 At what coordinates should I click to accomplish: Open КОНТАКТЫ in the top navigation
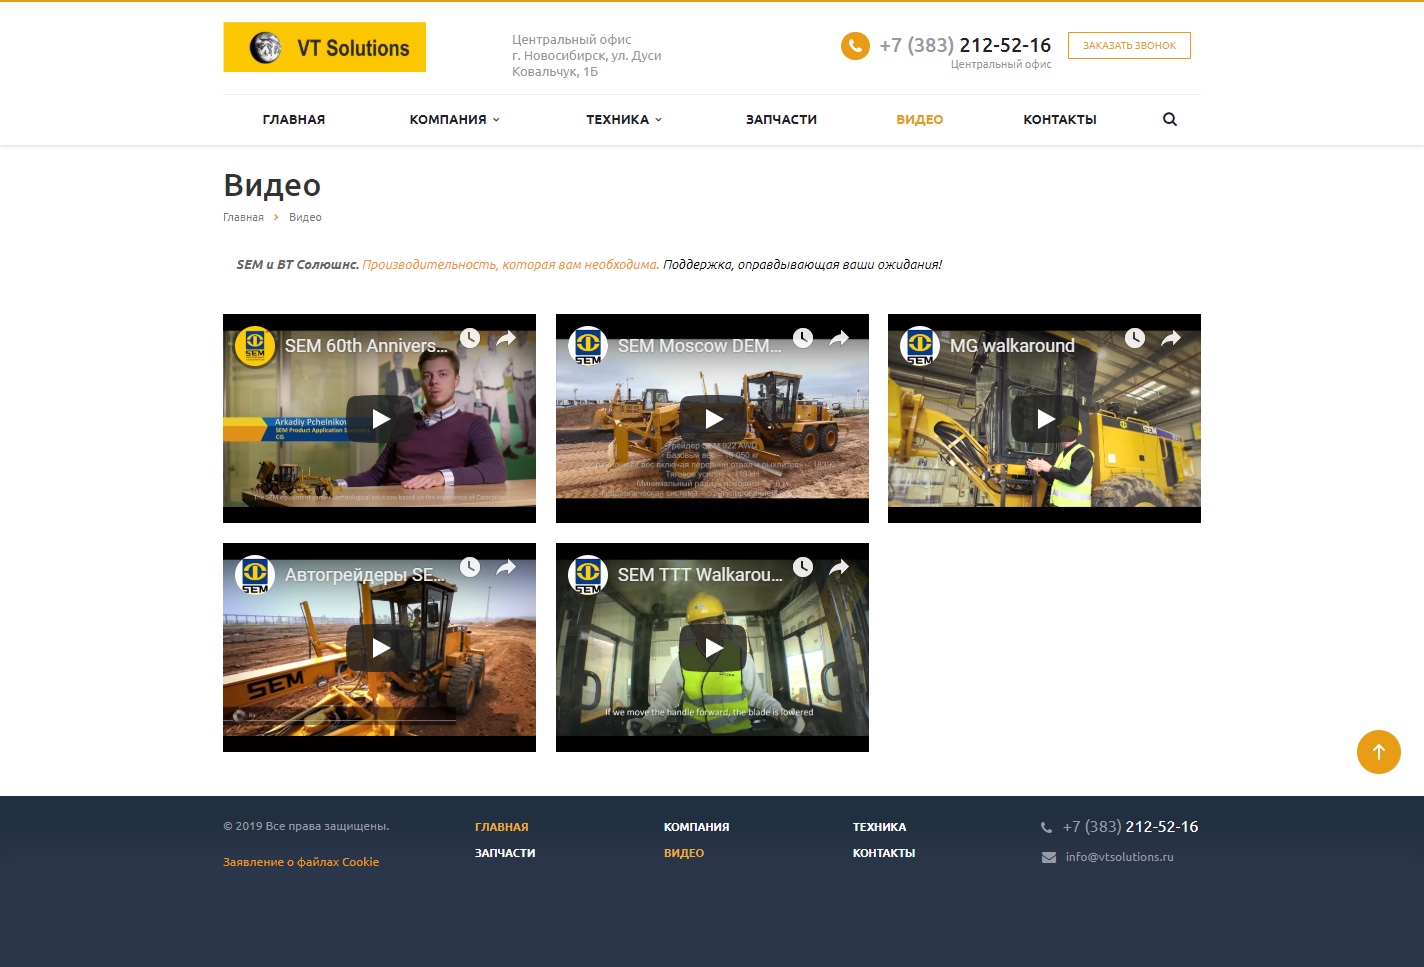click(1060, 119)
